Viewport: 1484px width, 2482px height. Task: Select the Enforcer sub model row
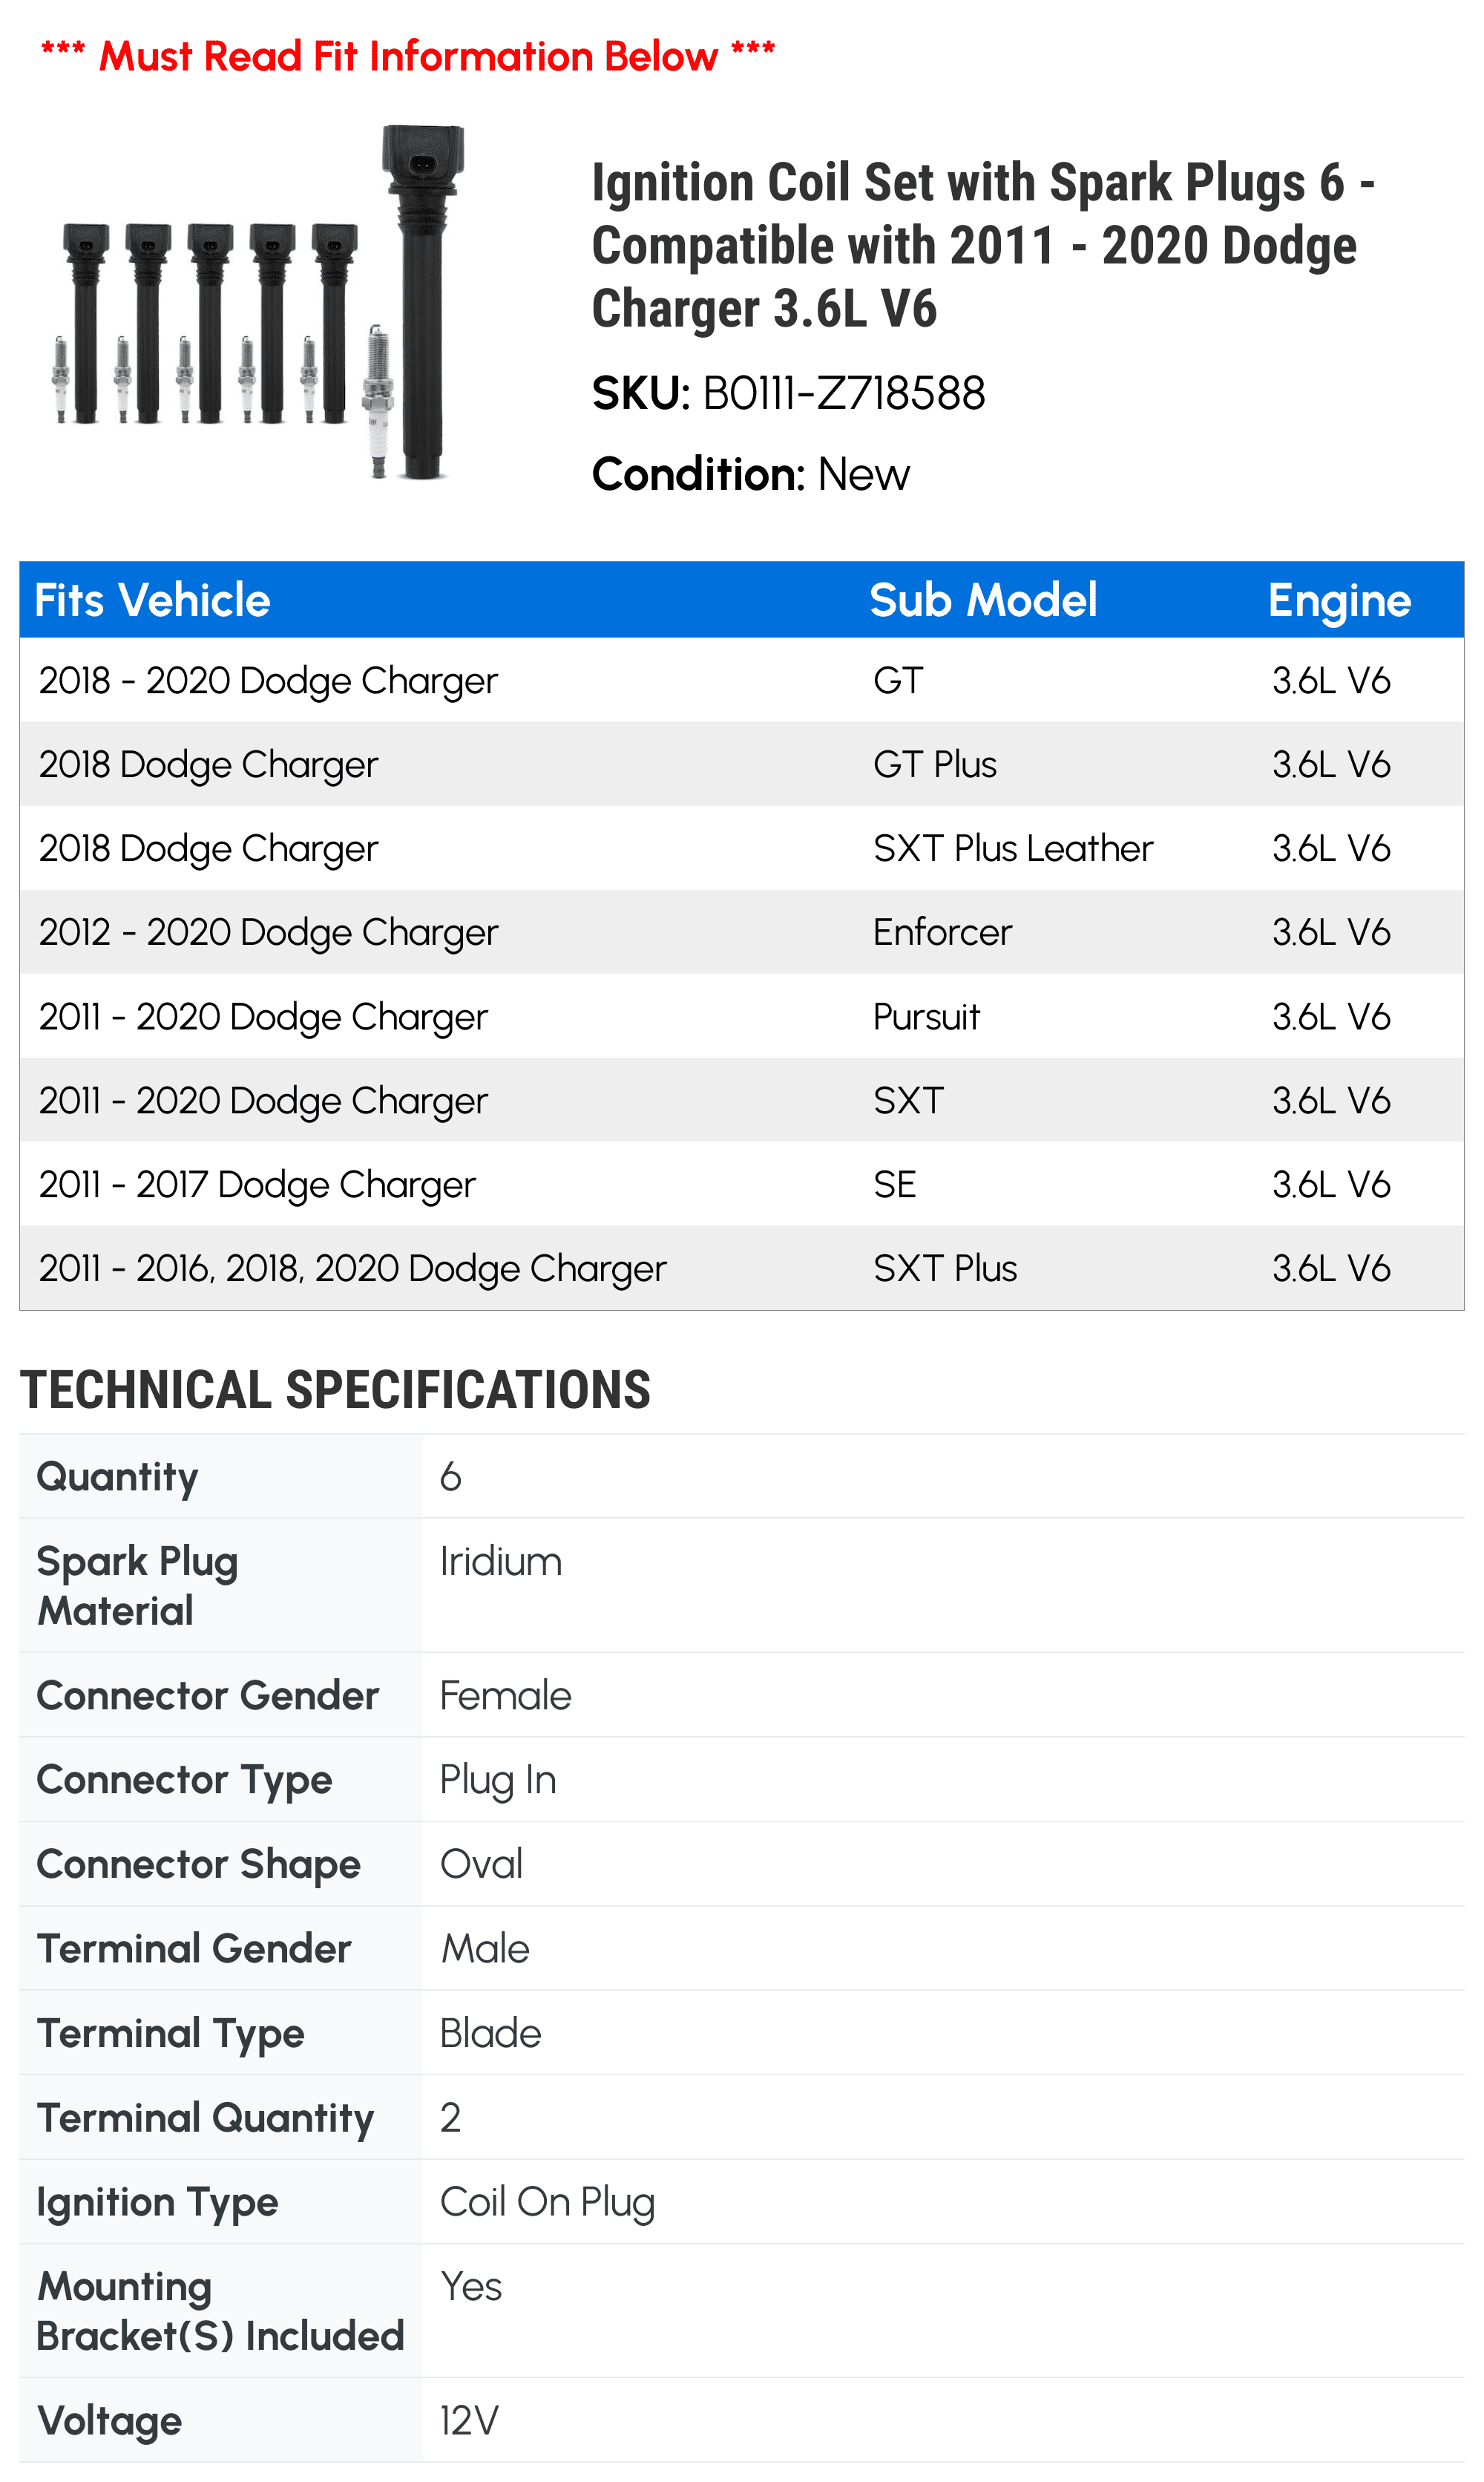(742, 932)
